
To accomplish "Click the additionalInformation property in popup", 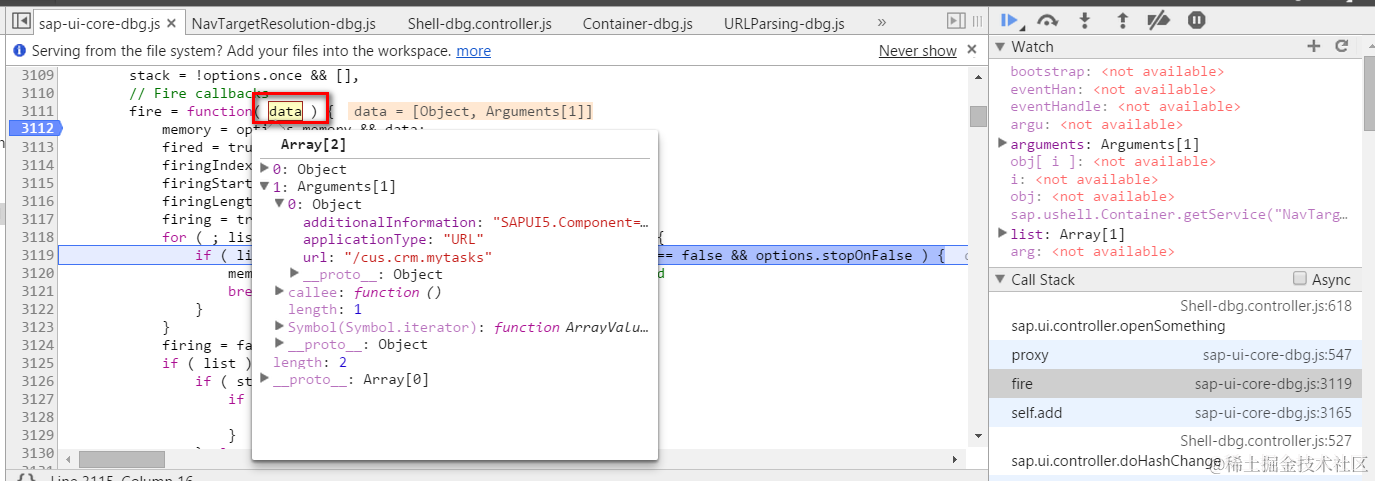I will point(476,222).
